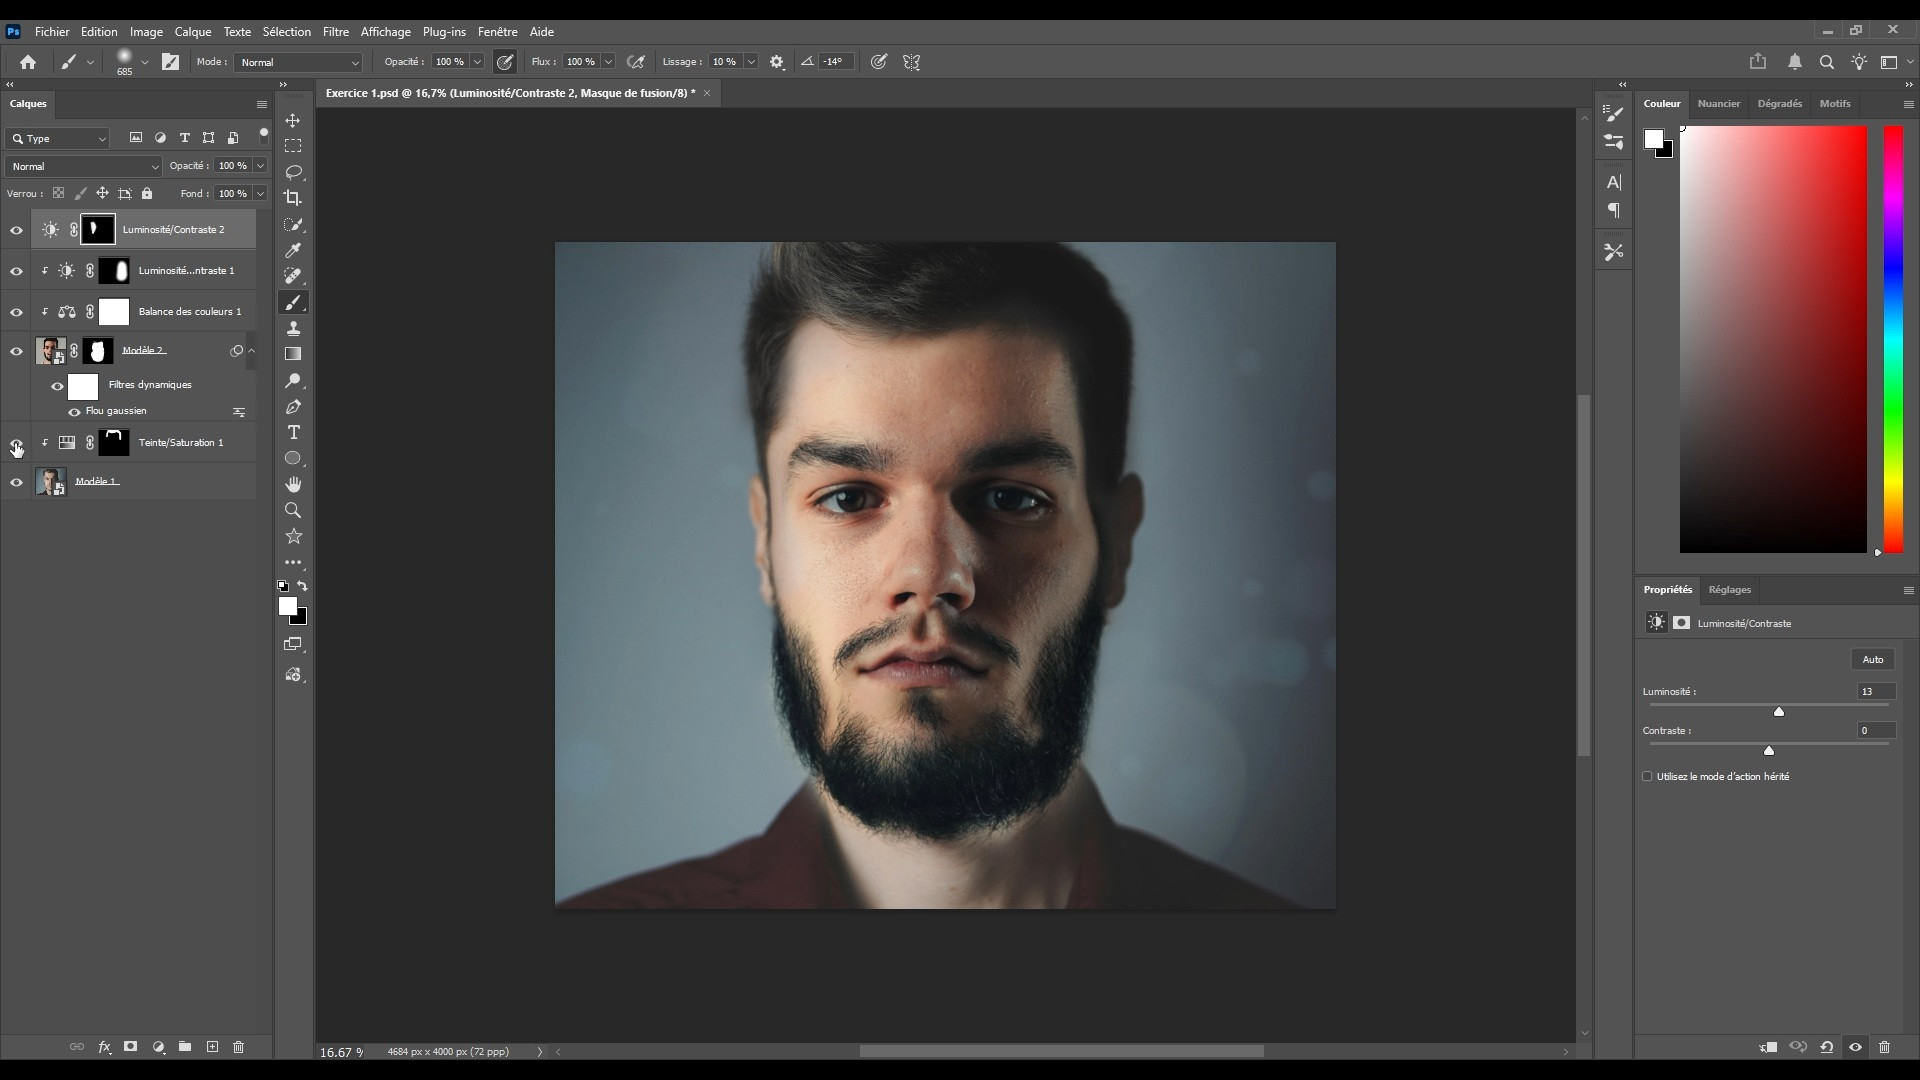Screen dimensions: 1920x1080
Task: Enable the legacy mode checkbox (mode d'action hérité)
Action: coord(1647,776)
